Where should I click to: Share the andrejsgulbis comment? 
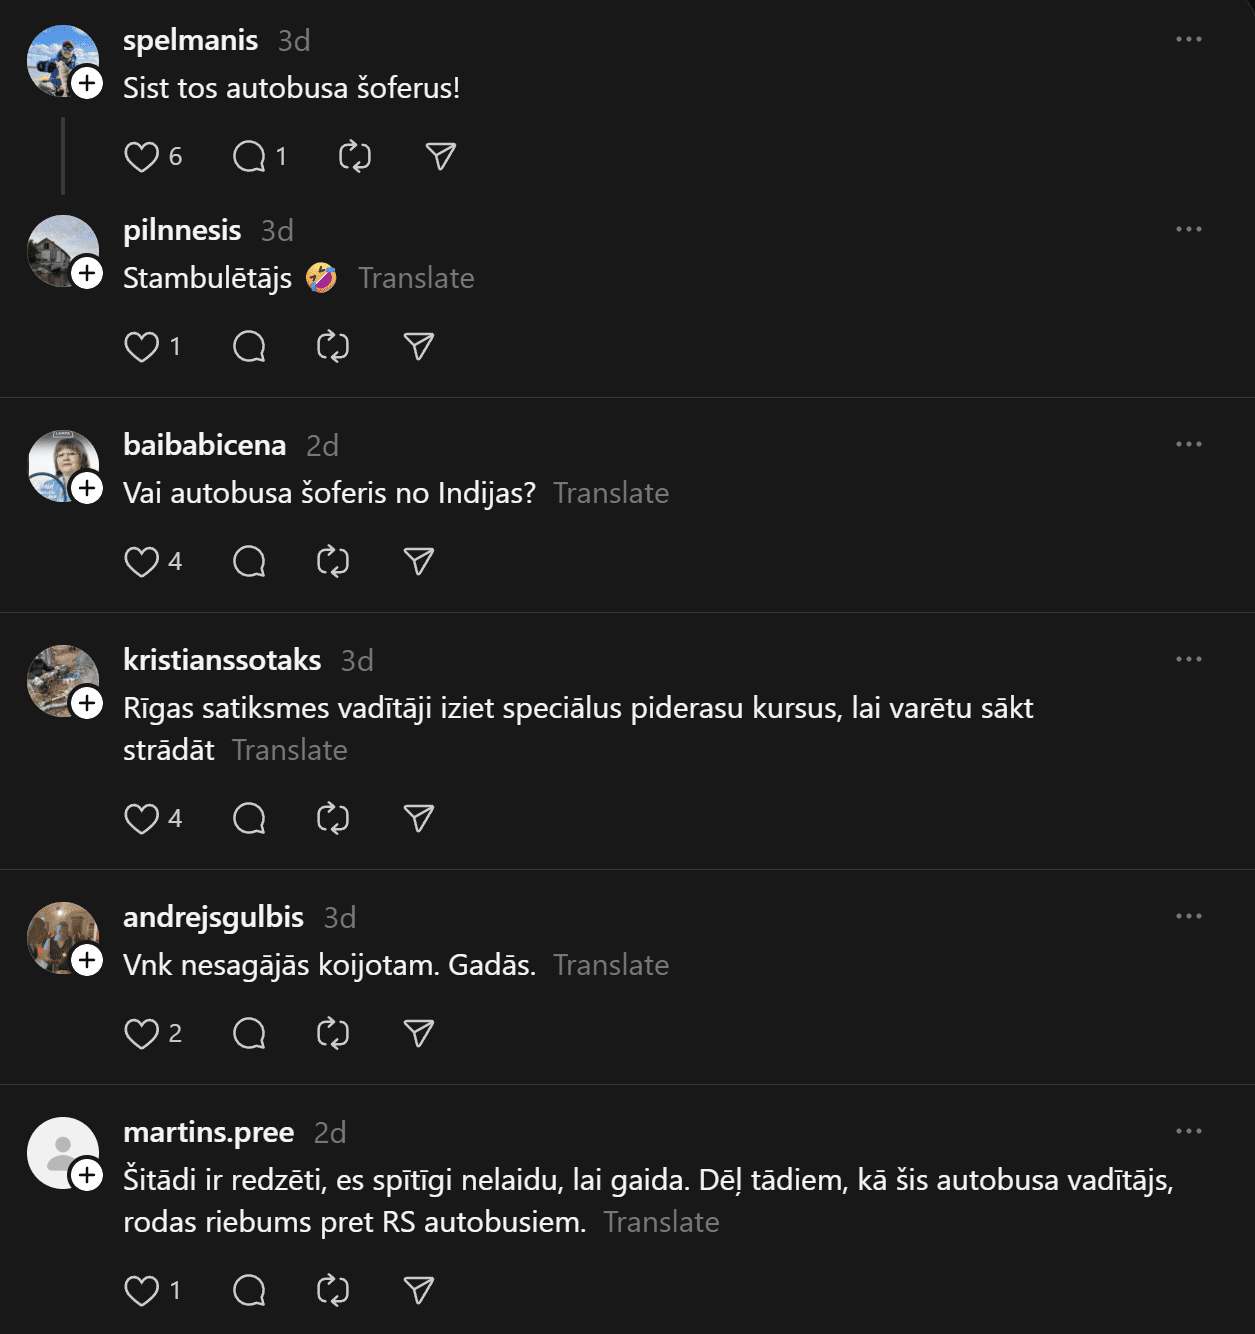click(x=419, y=1034)
